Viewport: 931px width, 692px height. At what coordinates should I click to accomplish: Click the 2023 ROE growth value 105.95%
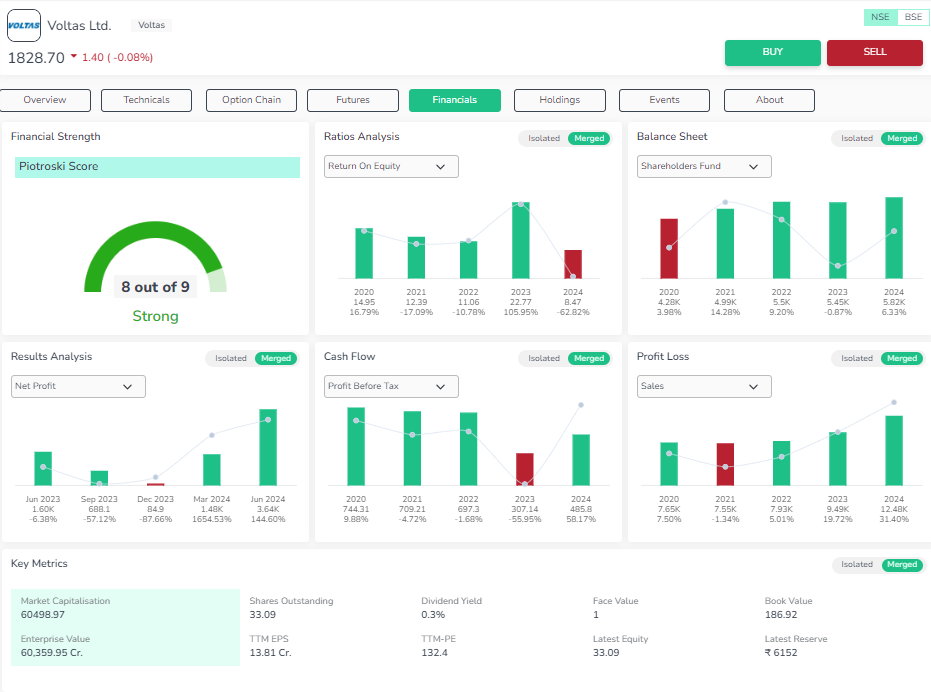click(x=521, y=312)
